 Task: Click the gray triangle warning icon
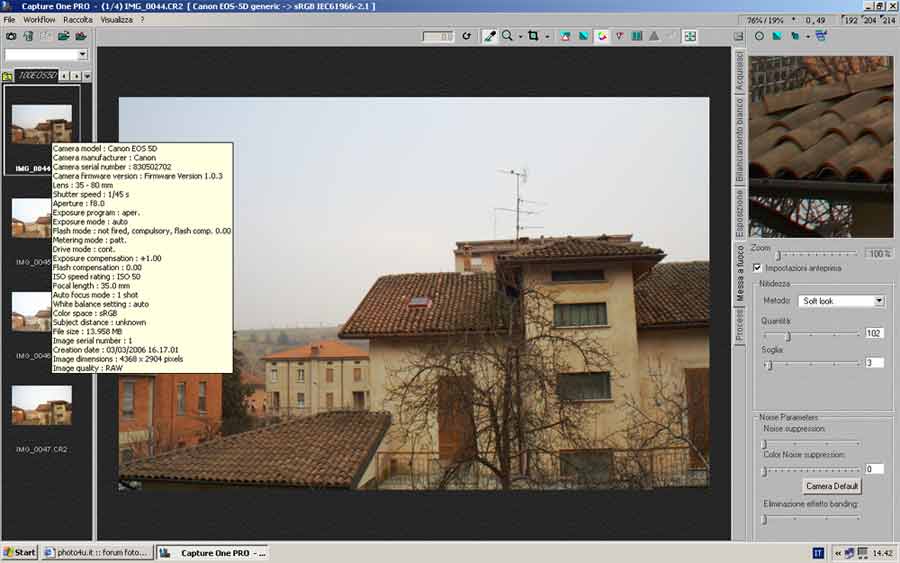654,36
